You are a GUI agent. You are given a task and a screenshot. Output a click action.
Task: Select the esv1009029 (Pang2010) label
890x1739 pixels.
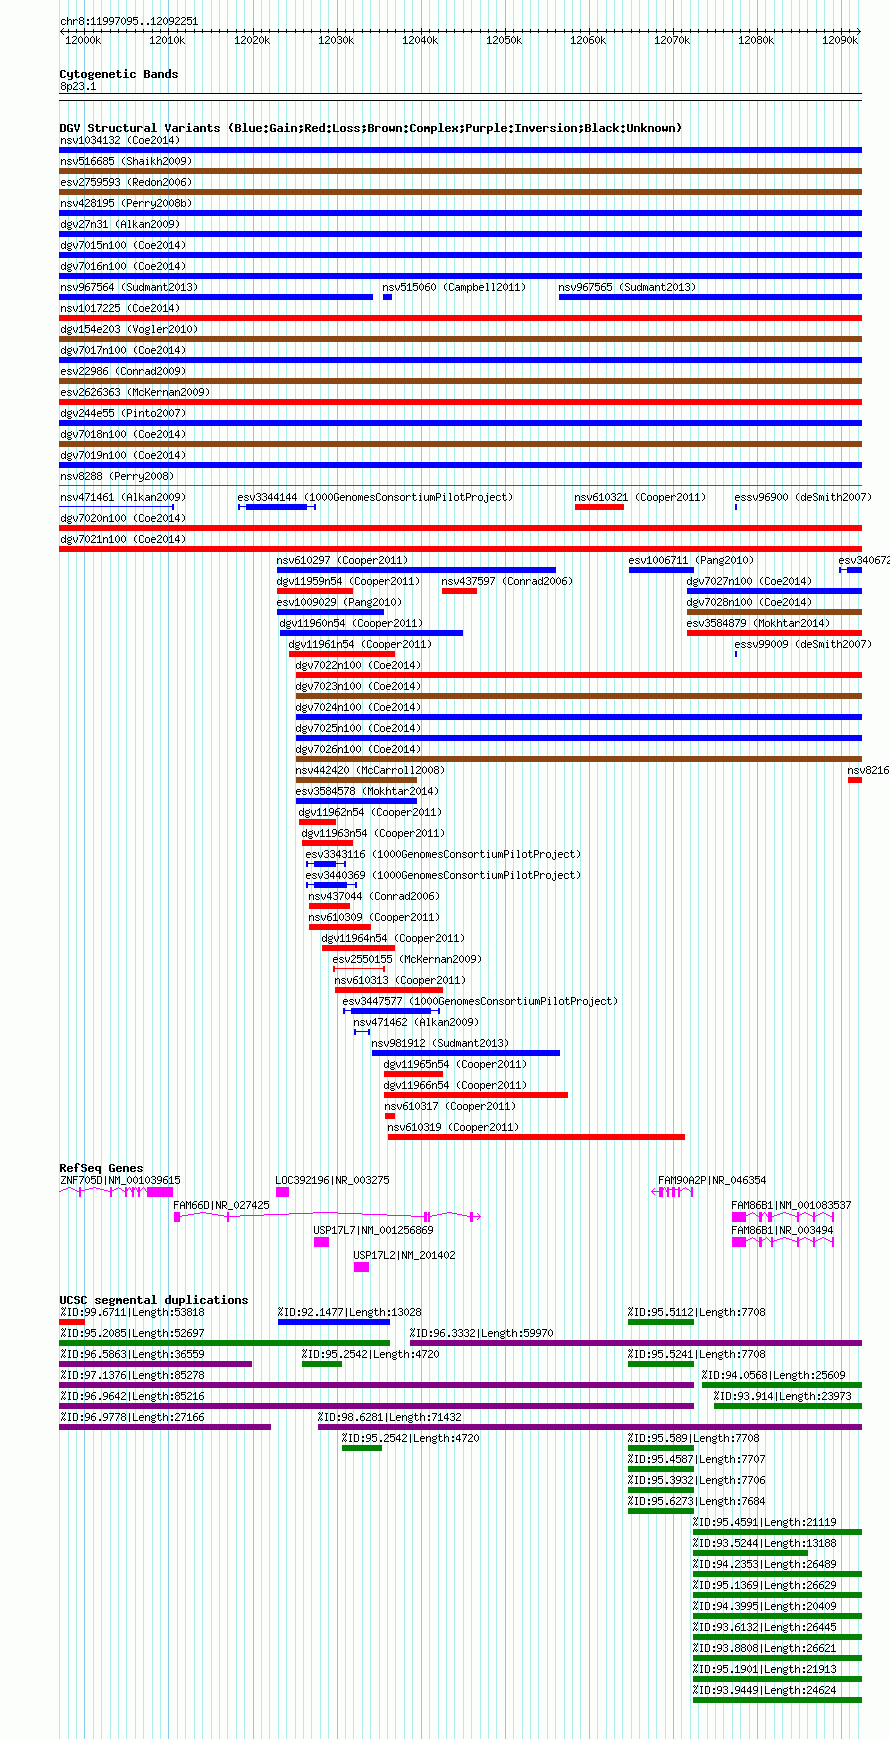click(339, 602)
